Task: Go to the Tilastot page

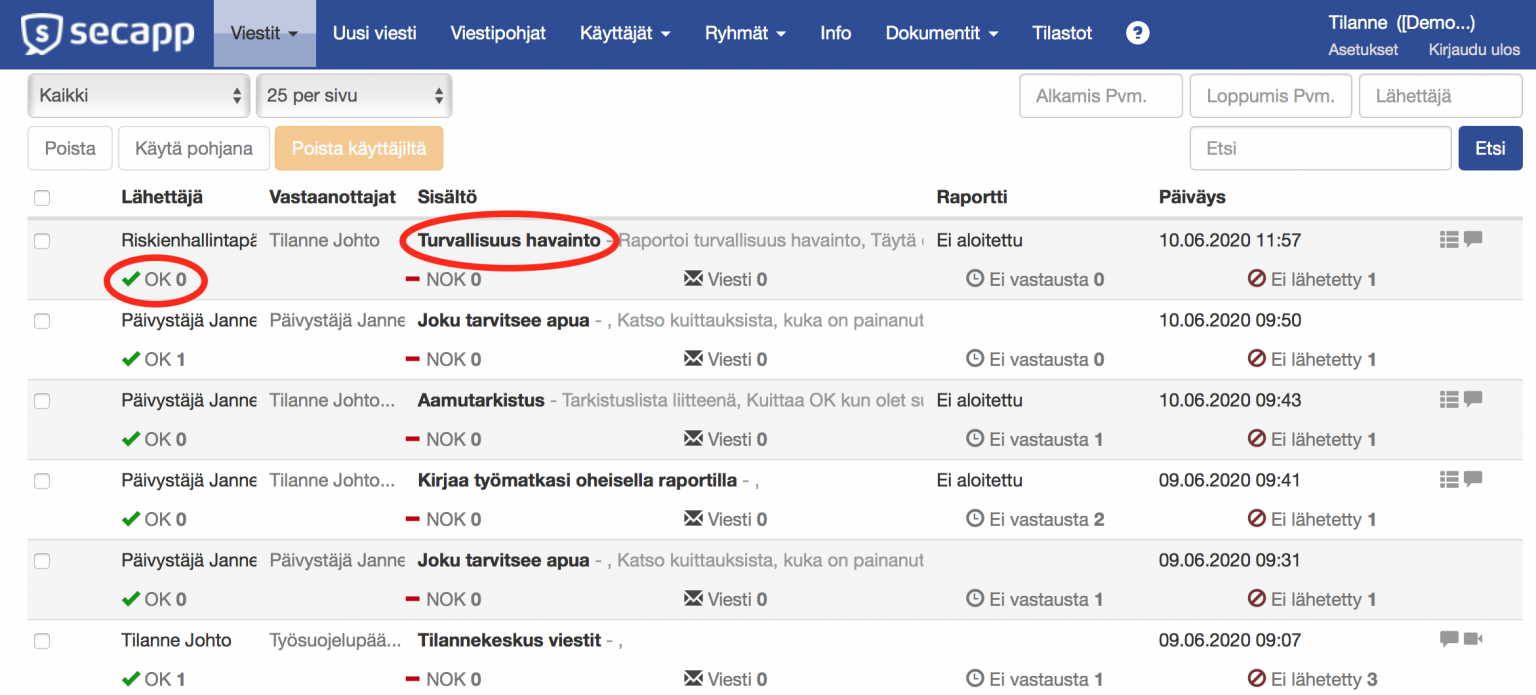Action: 1062,33
